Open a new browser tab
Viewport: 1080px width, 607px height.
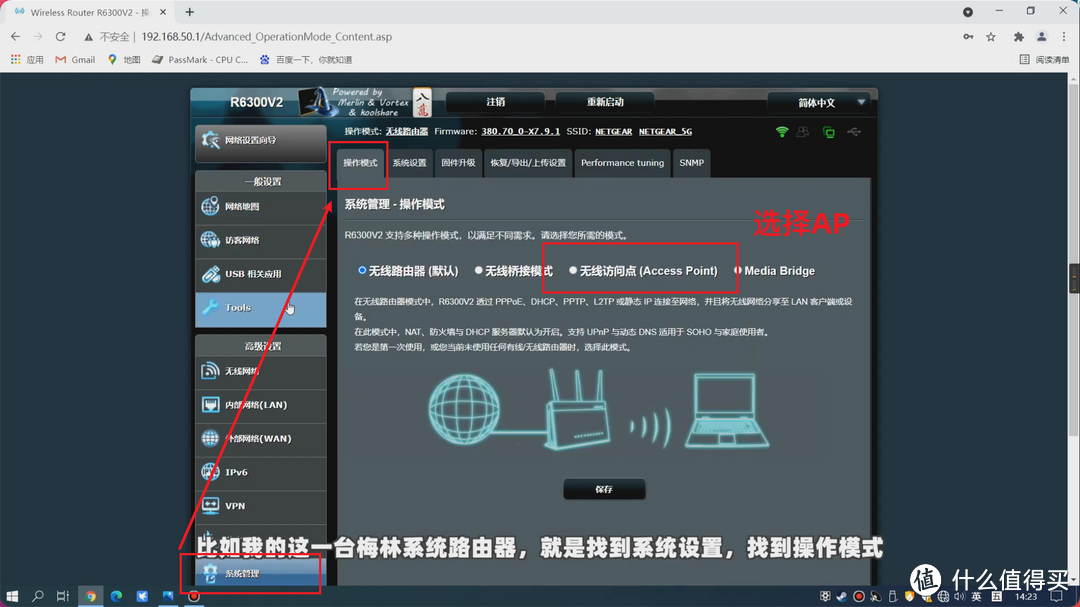point(189,12)
